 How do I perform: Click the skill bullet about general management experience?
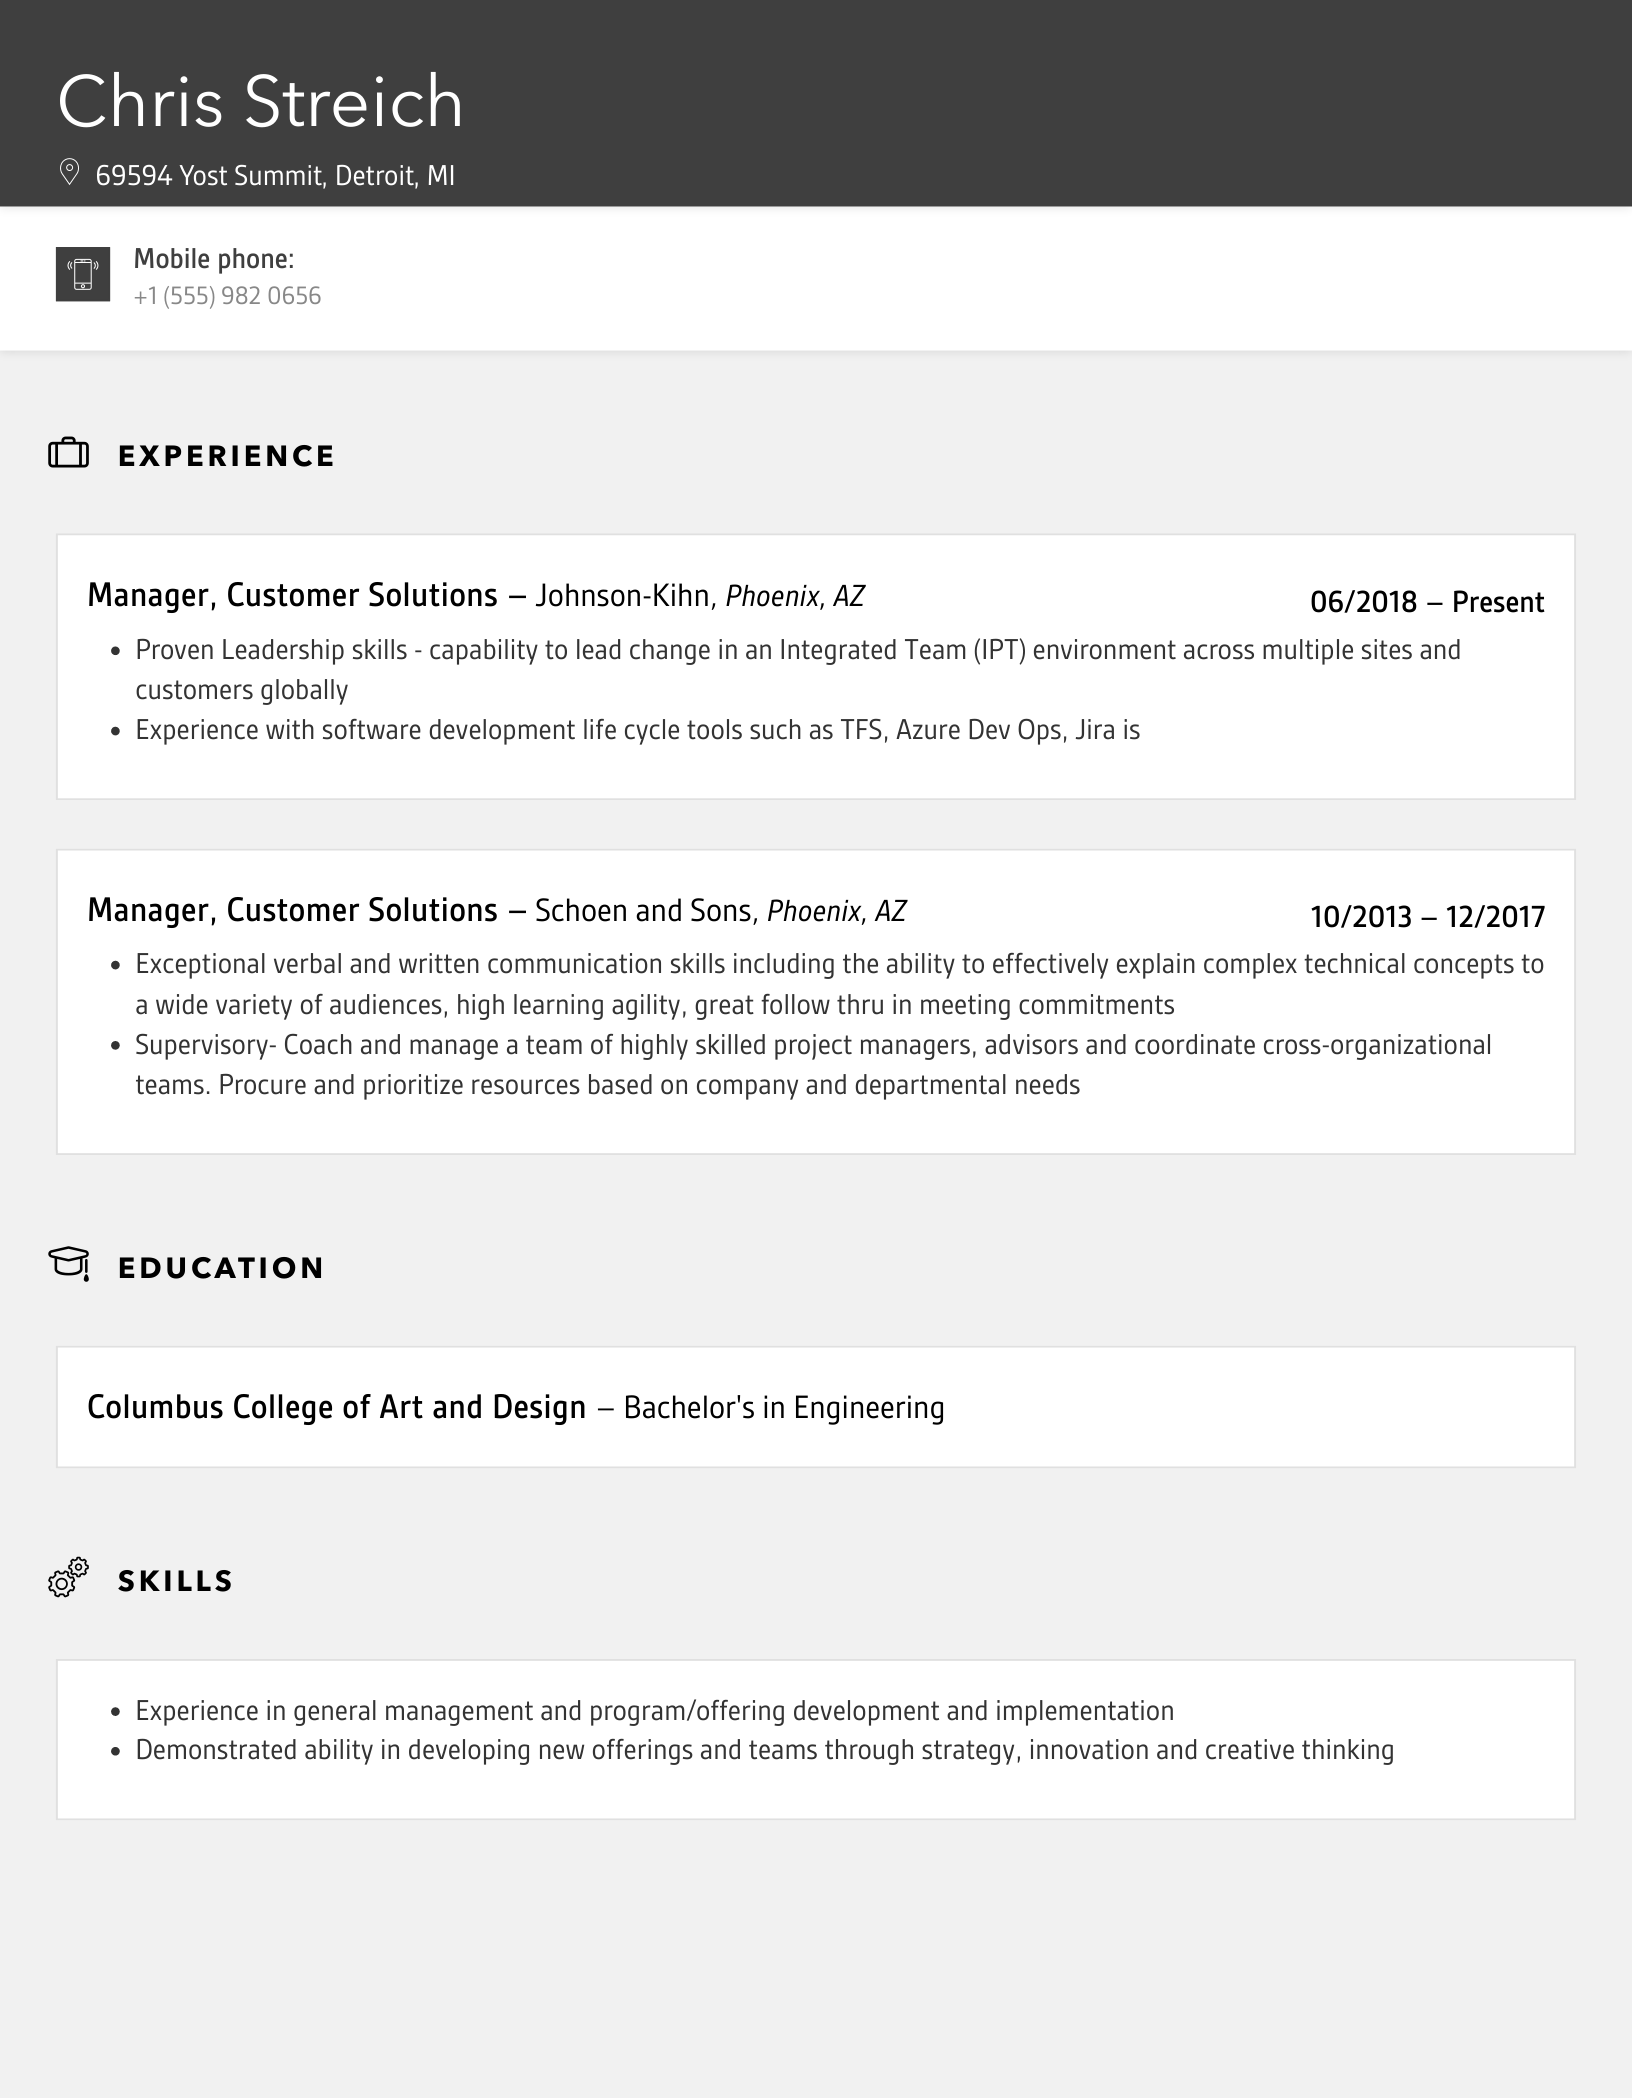[654, 1711]
